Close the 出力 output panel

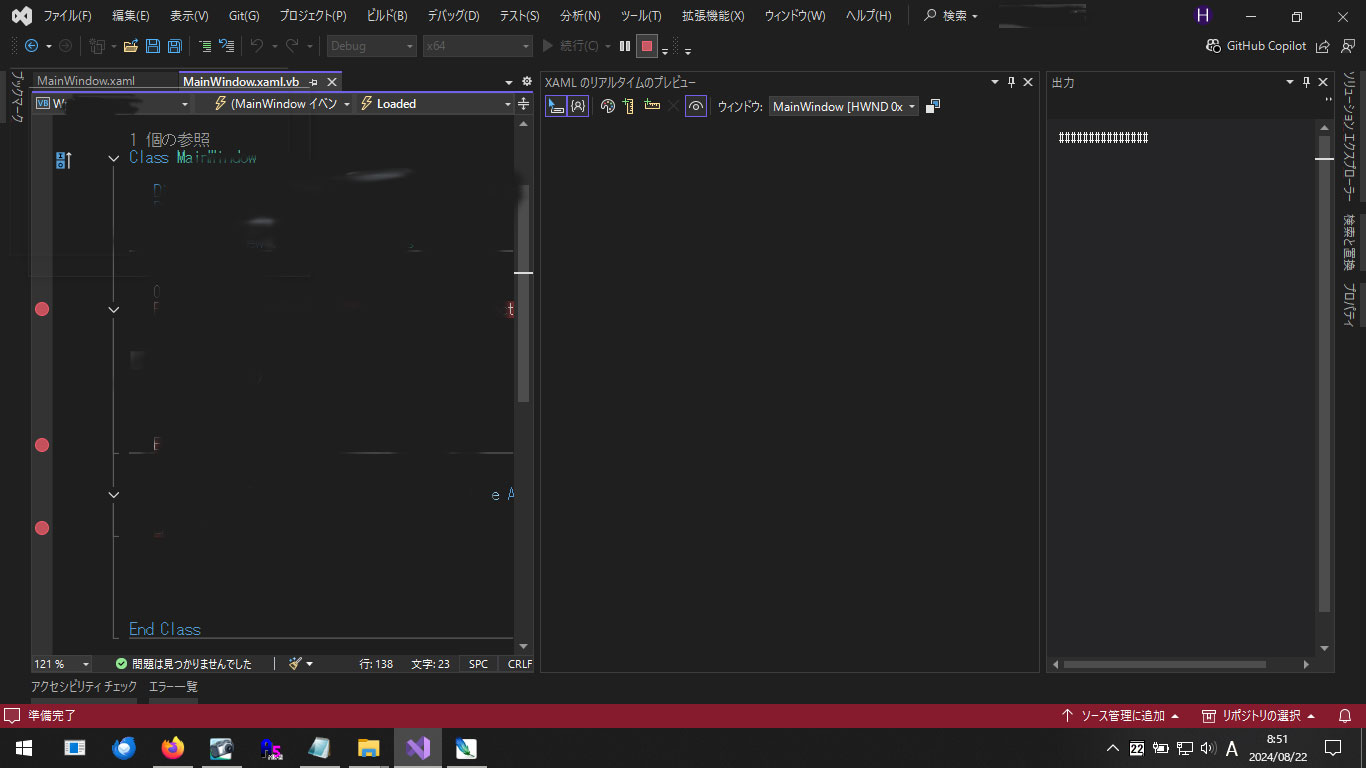pyautogui.click(x=1323, y=82)
